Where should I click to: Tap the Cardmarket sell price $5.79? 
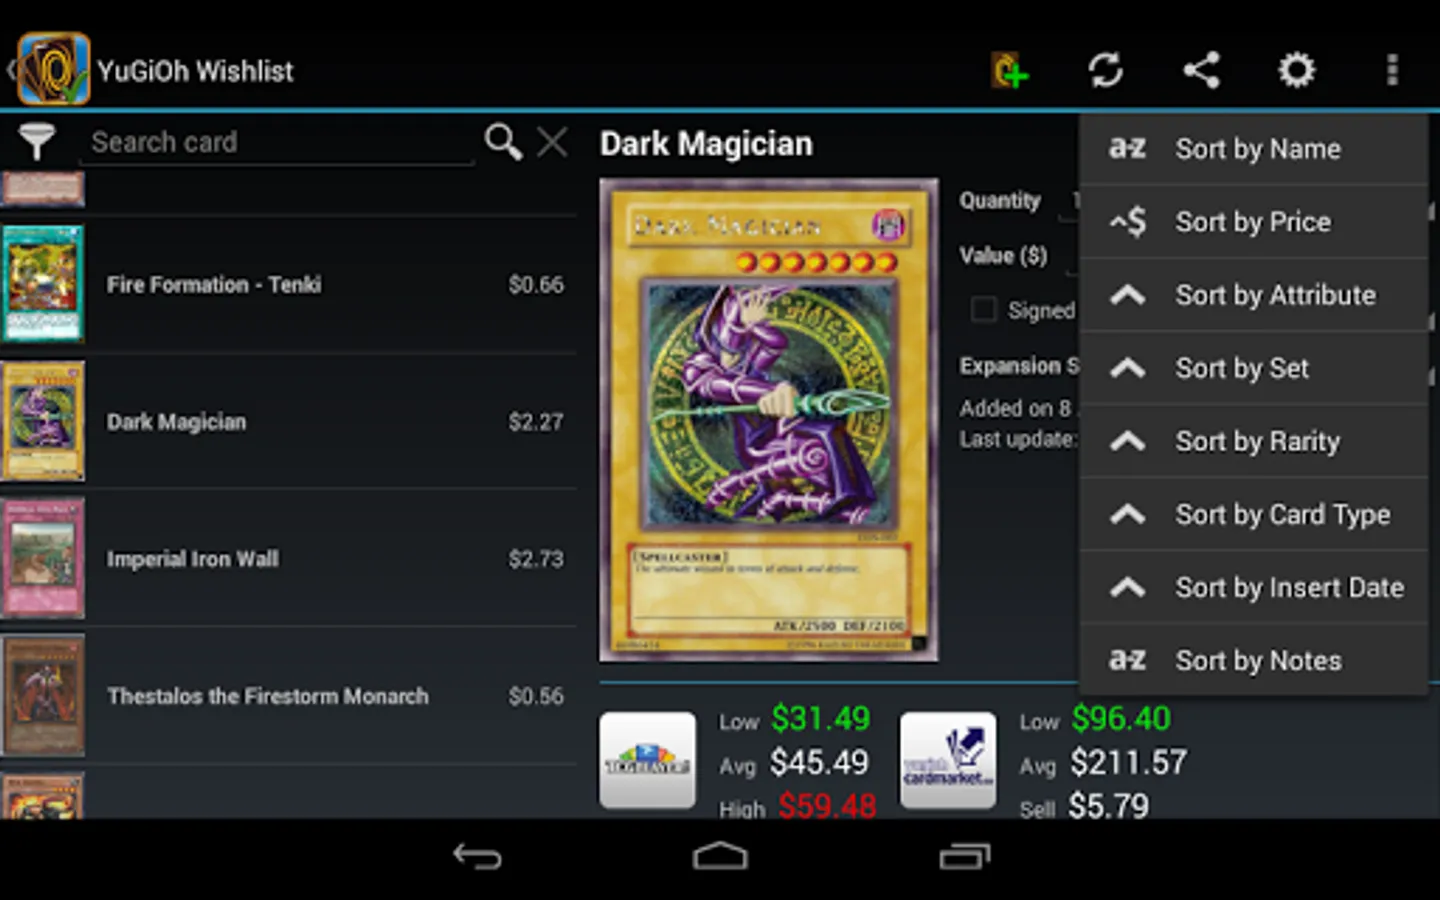[1108, 805]
